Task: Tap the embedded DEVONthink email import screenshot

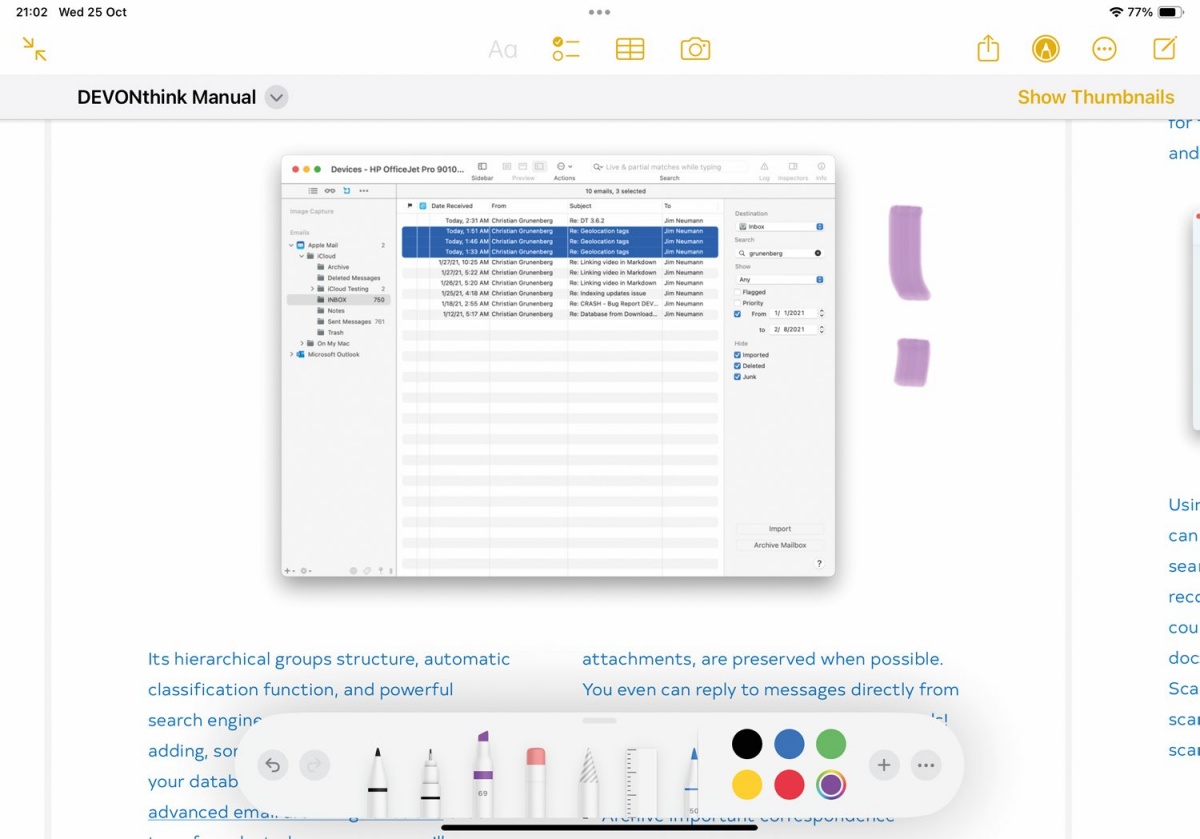Action: (x=558, y=366)
